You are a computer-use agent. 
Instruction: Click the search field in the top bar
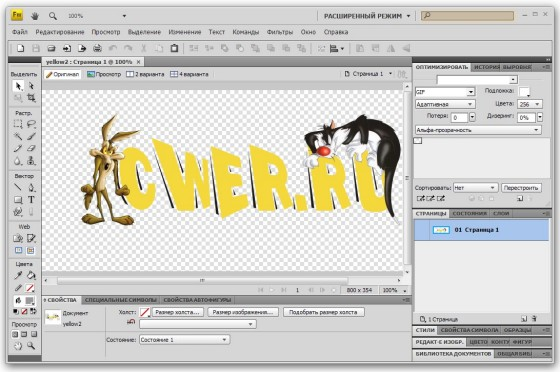coord(467,15)
